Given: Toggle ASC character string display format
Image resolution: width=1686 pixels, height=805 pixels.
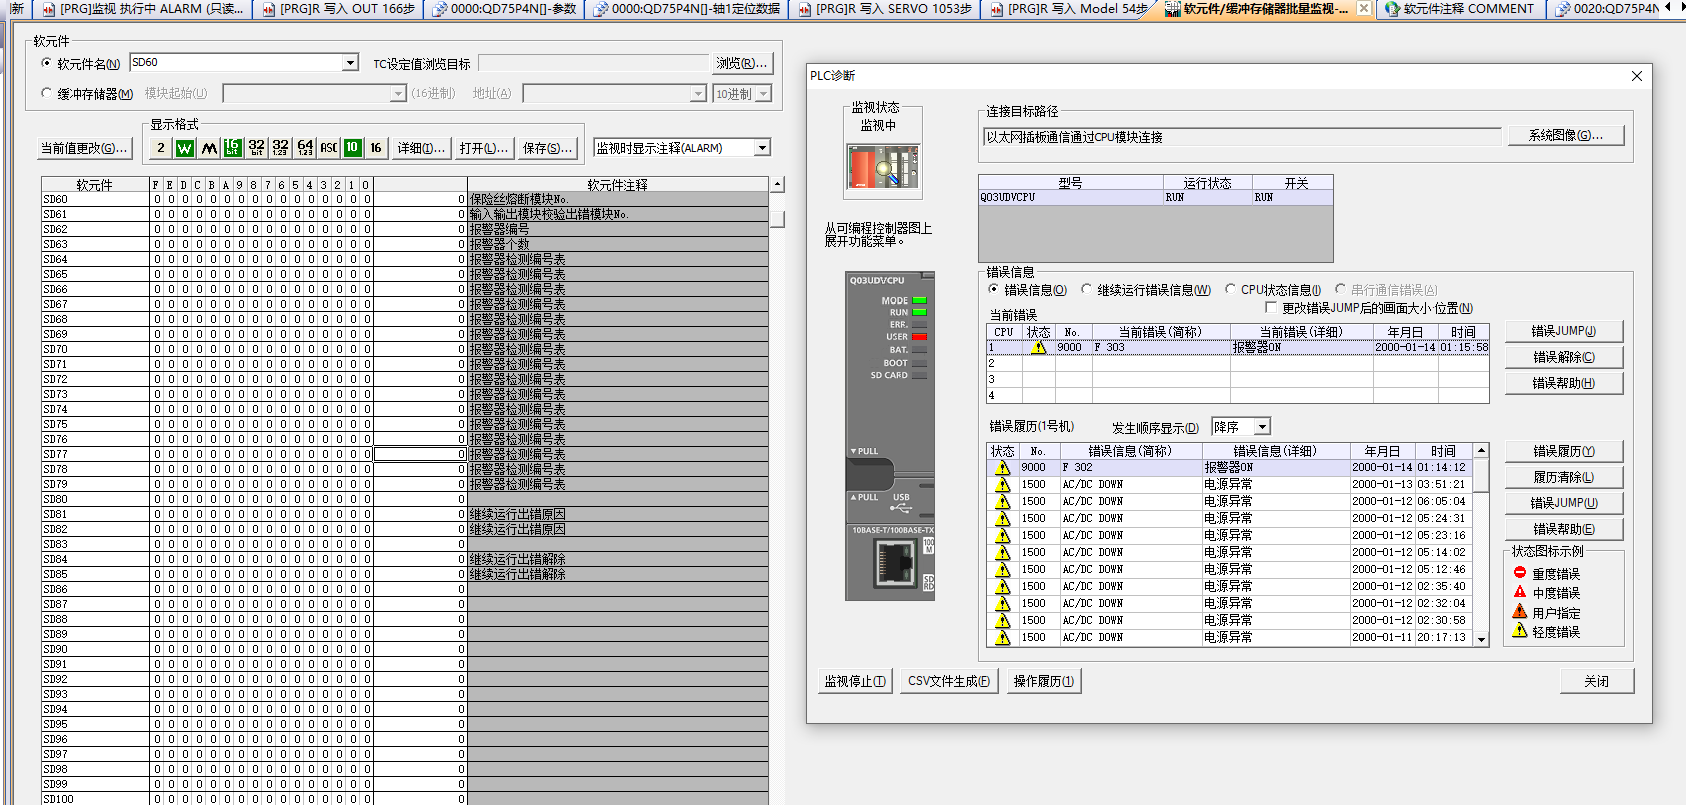Looking at the screenshot, I should click(328, 148).
